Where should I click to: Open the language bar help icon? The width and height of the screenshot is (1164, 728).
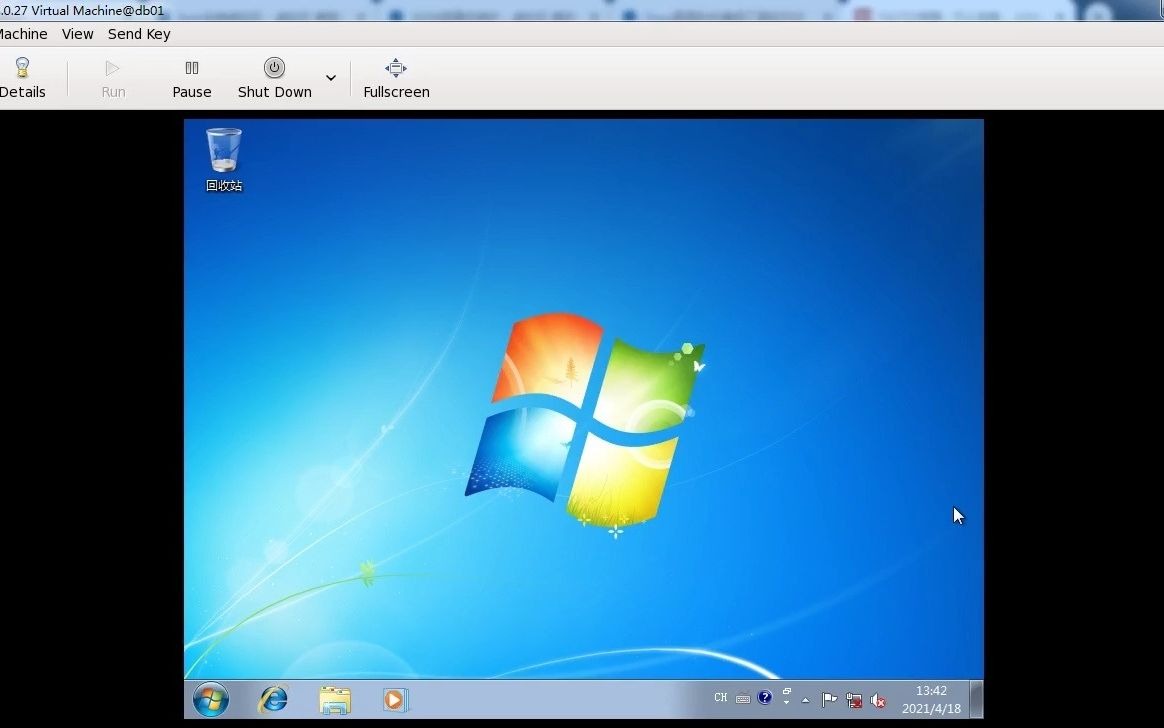tap(765, 698)
